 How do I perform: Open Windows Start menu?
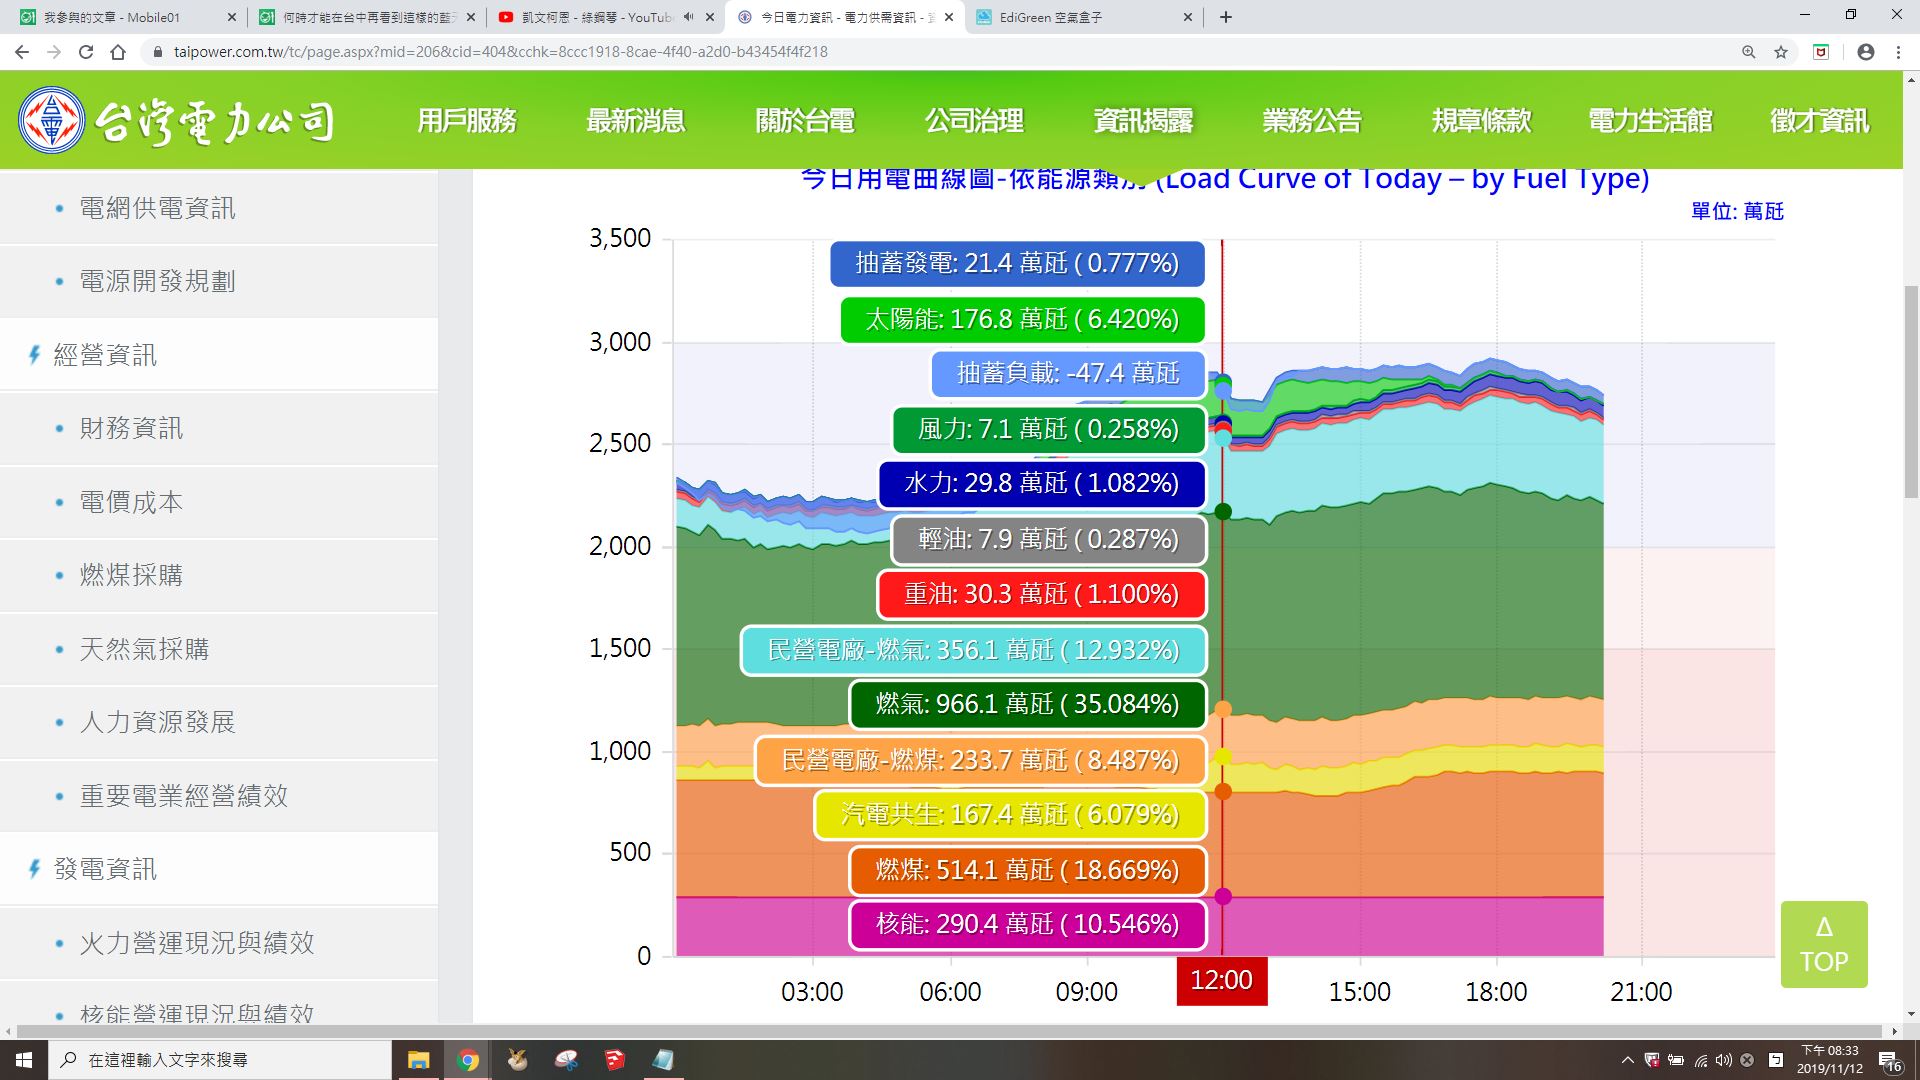click(24, 1060)
